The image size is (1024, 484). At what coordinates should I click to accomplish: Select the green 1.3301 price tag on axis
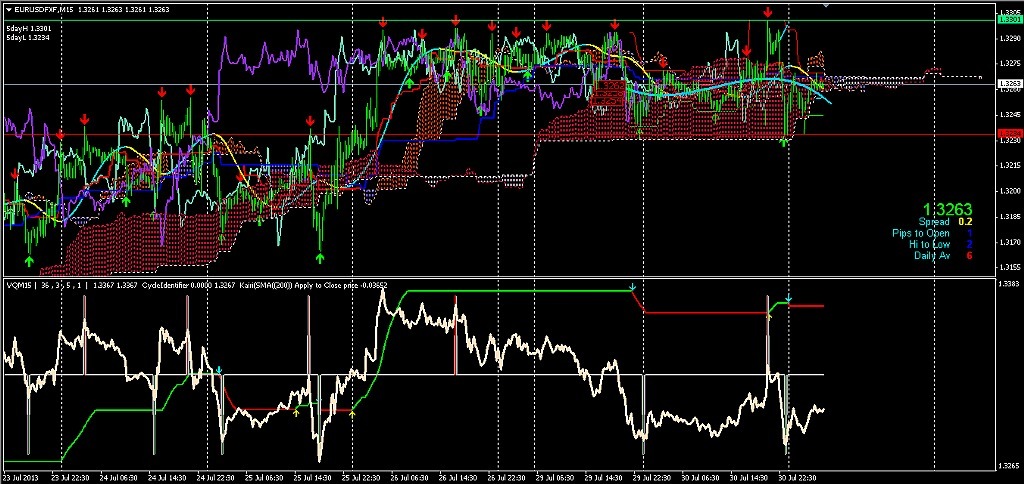point(1009,20)
